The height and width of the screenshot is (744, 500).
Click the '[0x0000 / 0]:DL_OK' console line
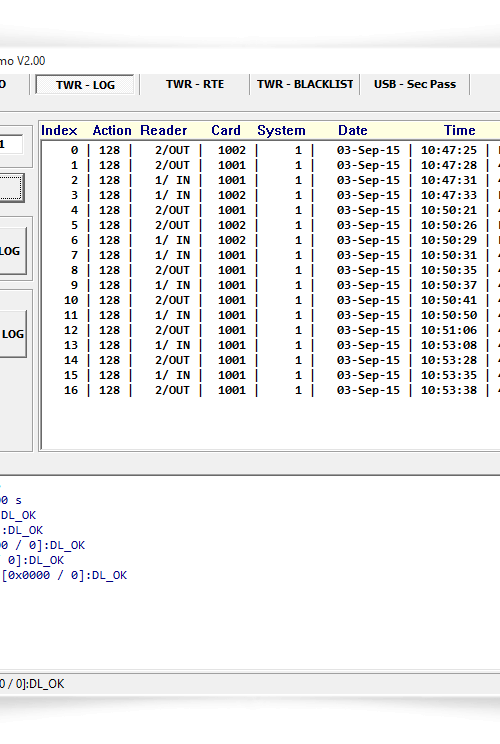coord(64,576)
